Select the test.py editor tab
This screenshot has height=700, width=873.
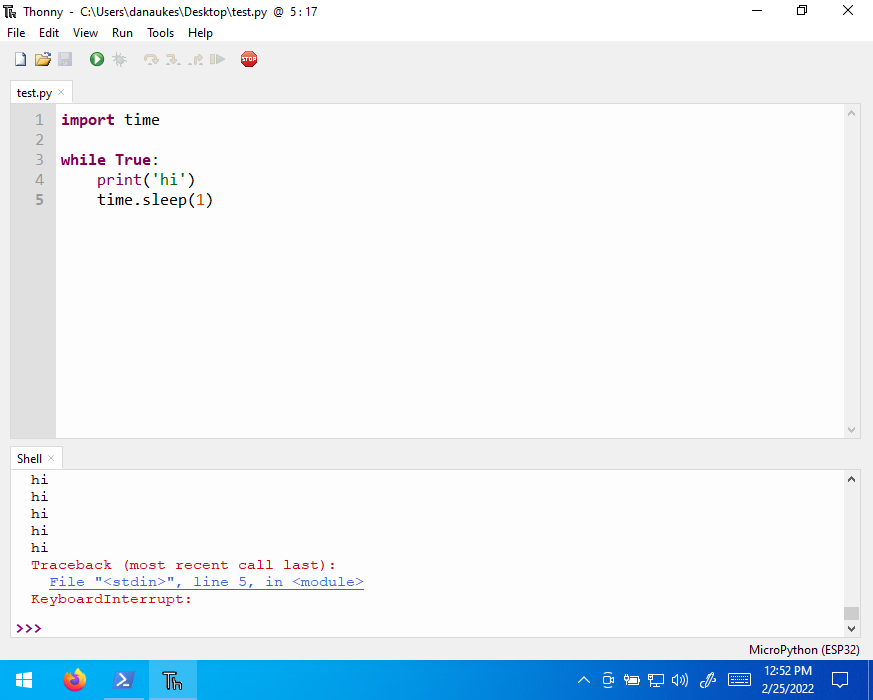[35, 93]
